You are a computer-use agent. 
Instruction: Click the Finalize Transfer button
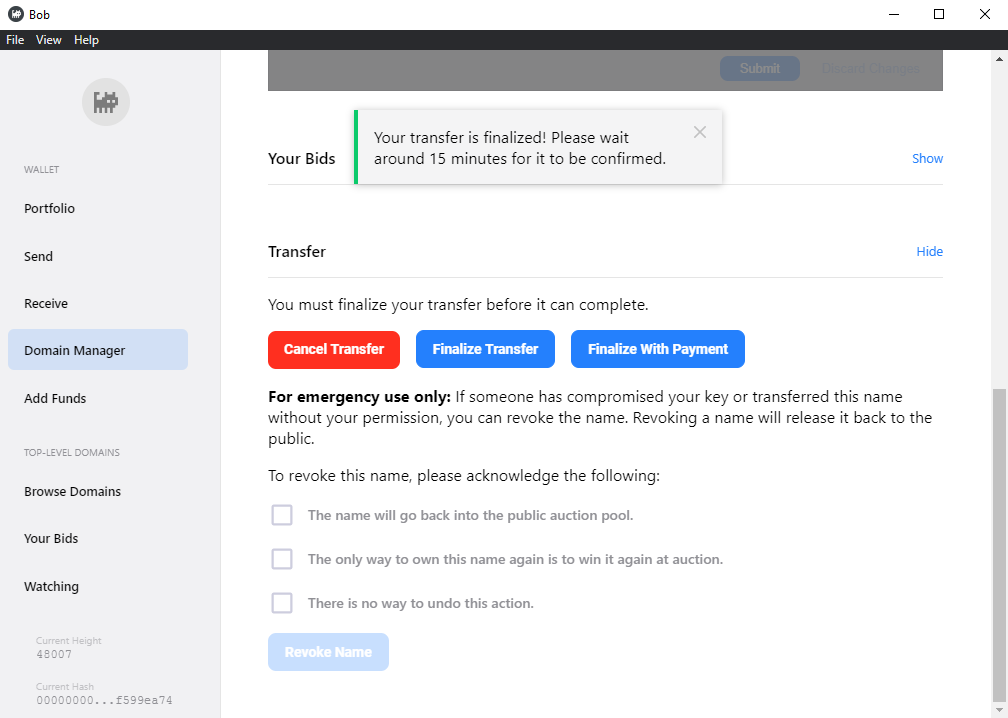coord(485,349)
